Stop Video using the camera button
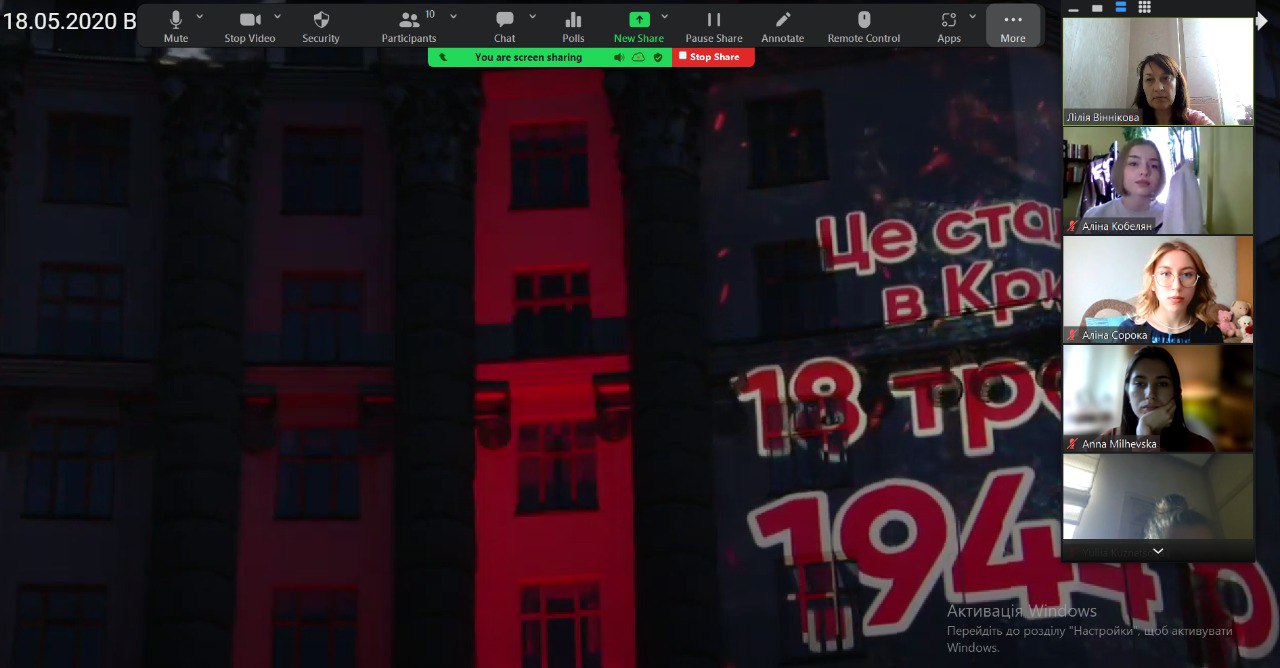Screen dimensions: 1280x668 (249, 26)
